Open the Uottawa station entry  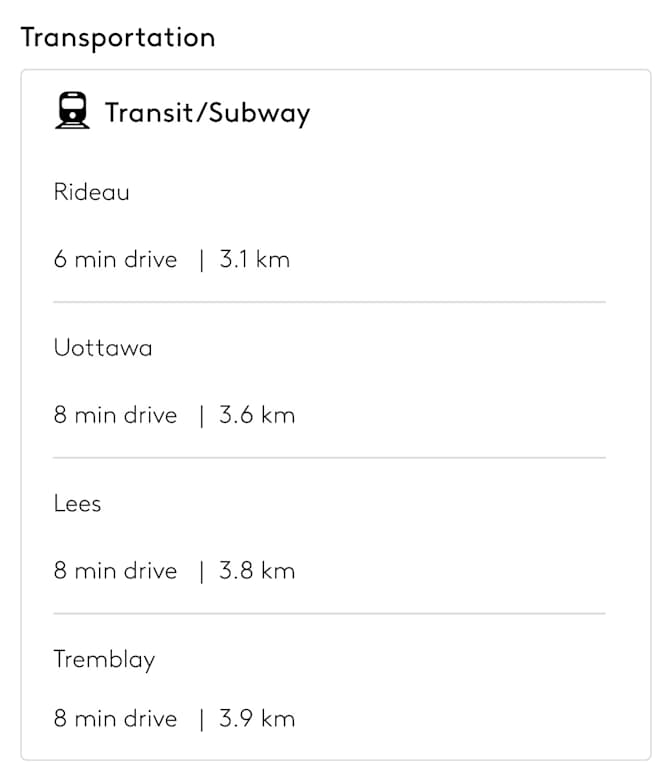point(103,348)
